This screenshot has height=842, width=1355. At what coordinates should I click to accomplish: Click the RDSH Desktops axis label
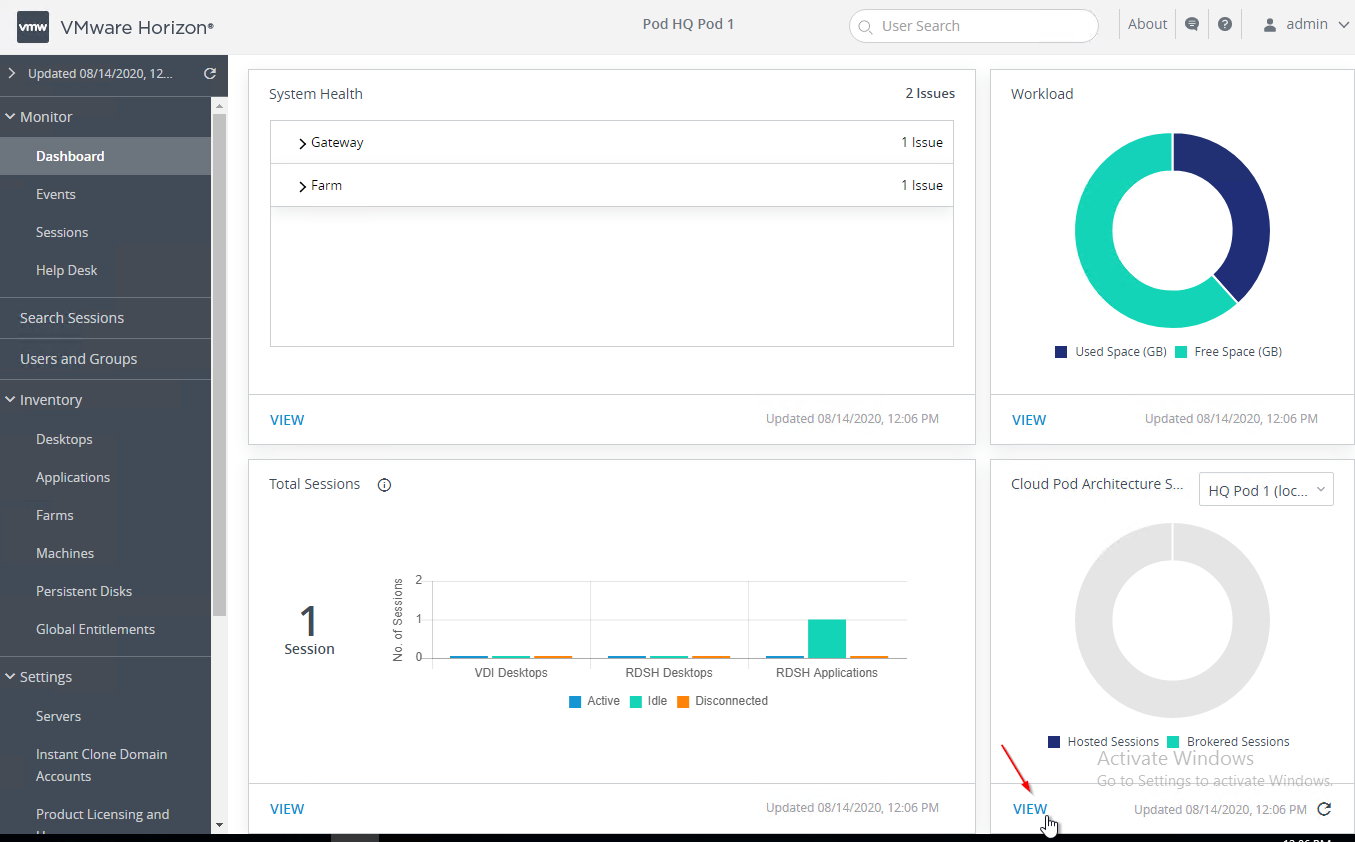tap(669, 673)
